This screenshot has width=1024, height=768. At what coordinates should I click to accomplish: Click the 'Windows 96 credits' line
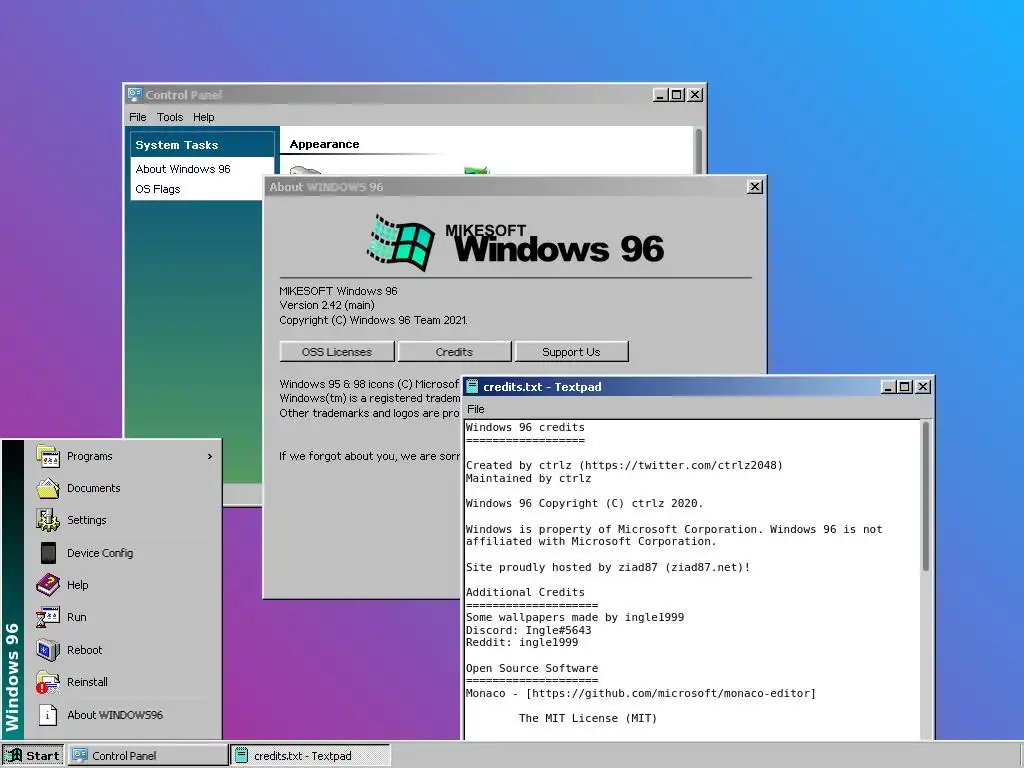(x=525, y=427)
